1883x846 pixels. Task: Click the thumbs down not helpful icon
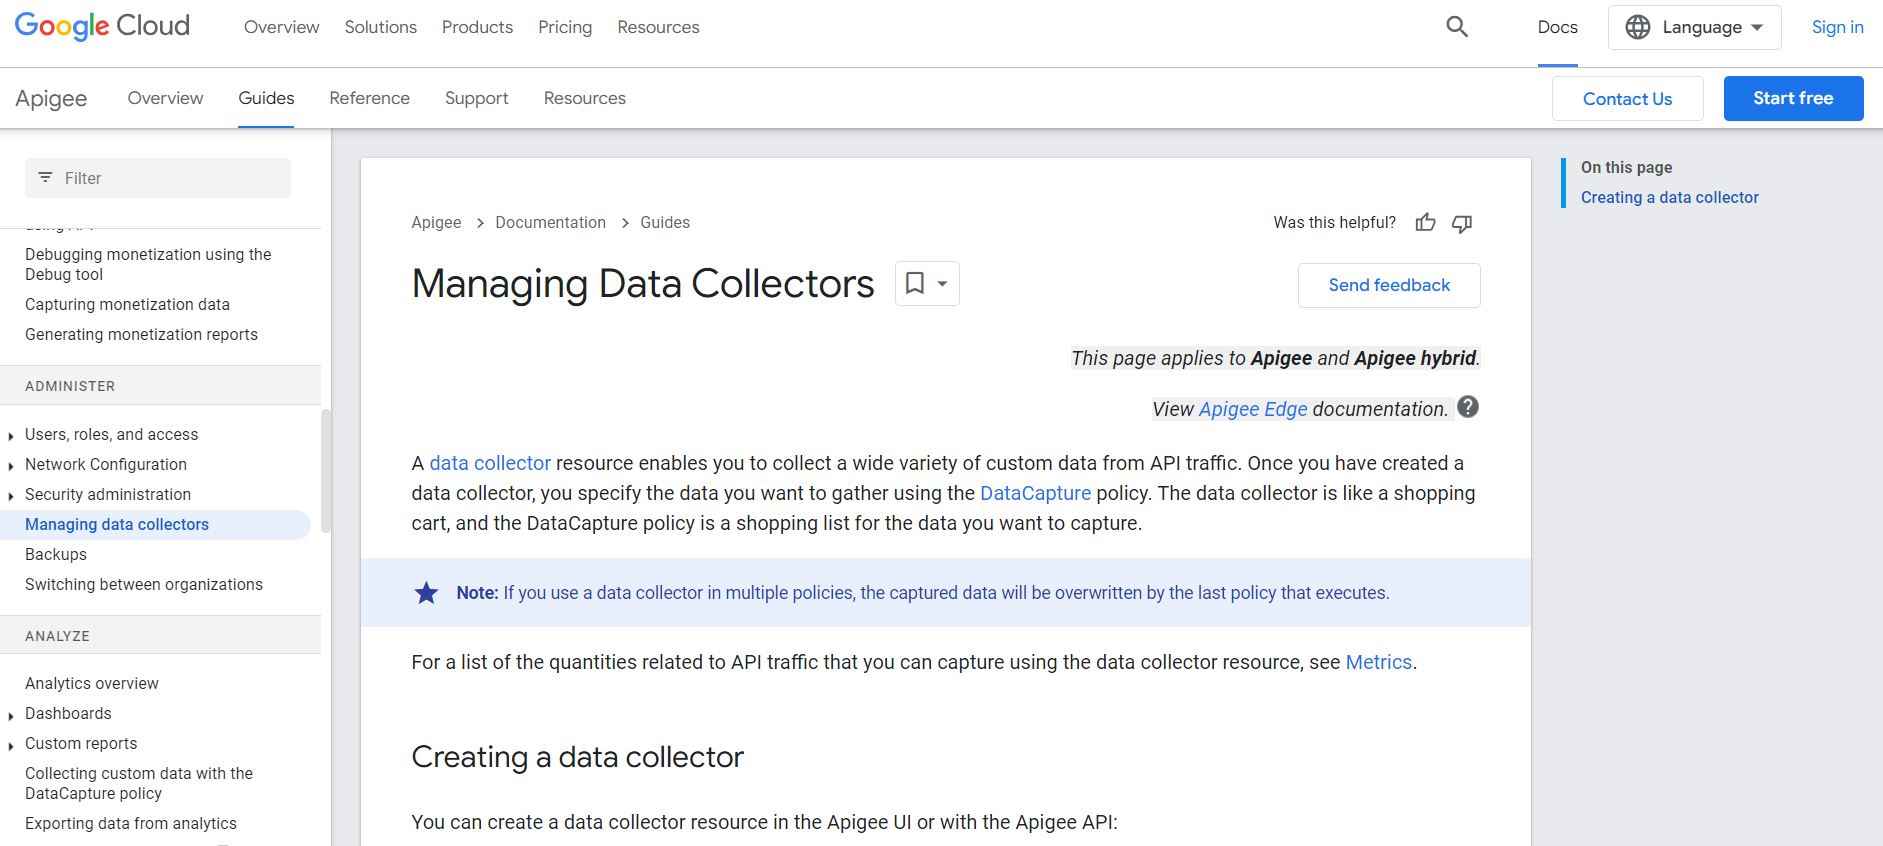point(1462,223)
